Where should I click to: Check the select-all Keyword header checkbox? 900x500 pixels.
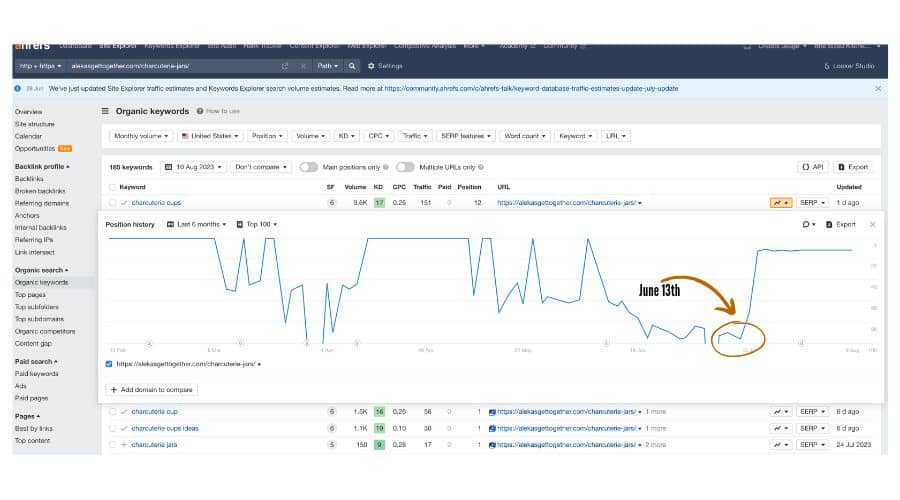112,187
